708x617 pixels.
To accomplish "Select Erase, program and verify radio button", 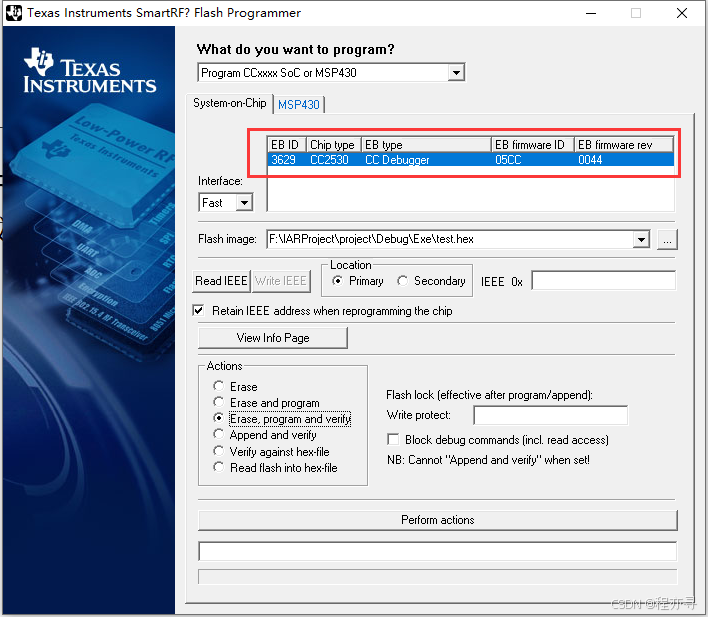I will [219, 418].
